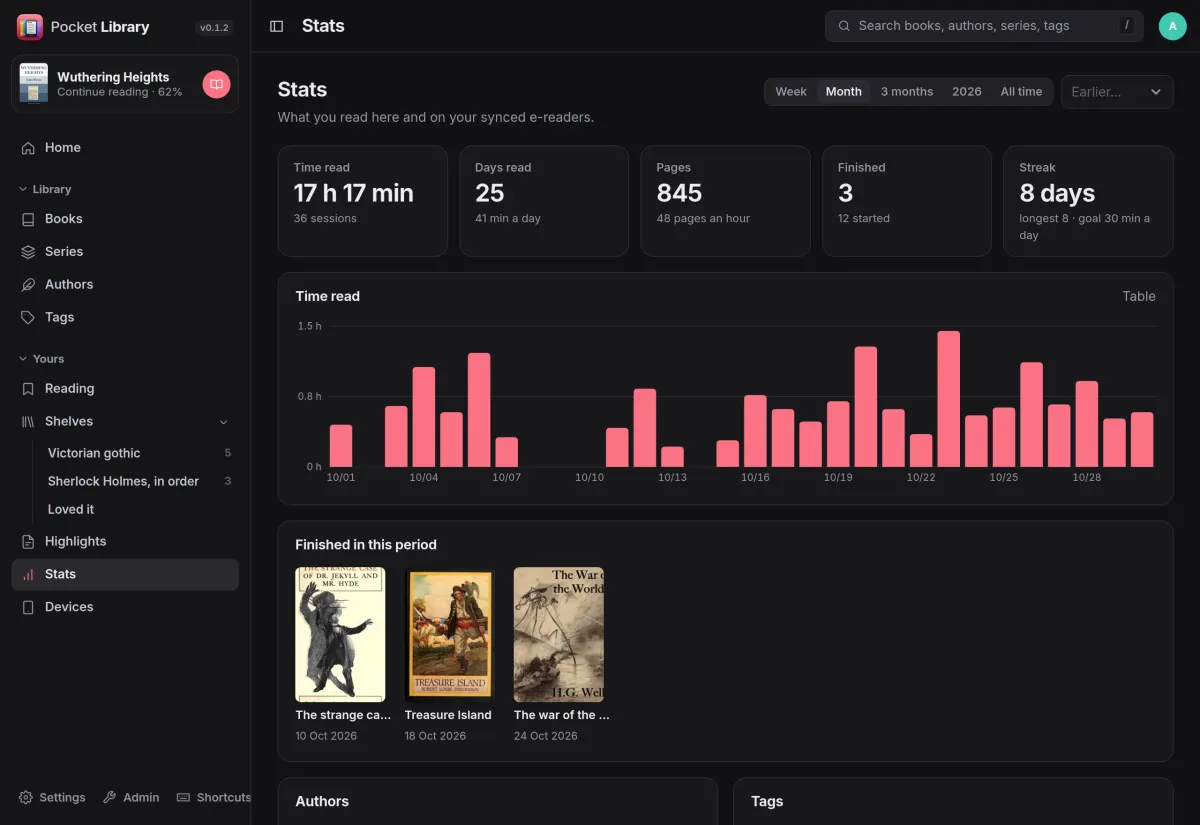Focus the search books input field

coord(984,26)
